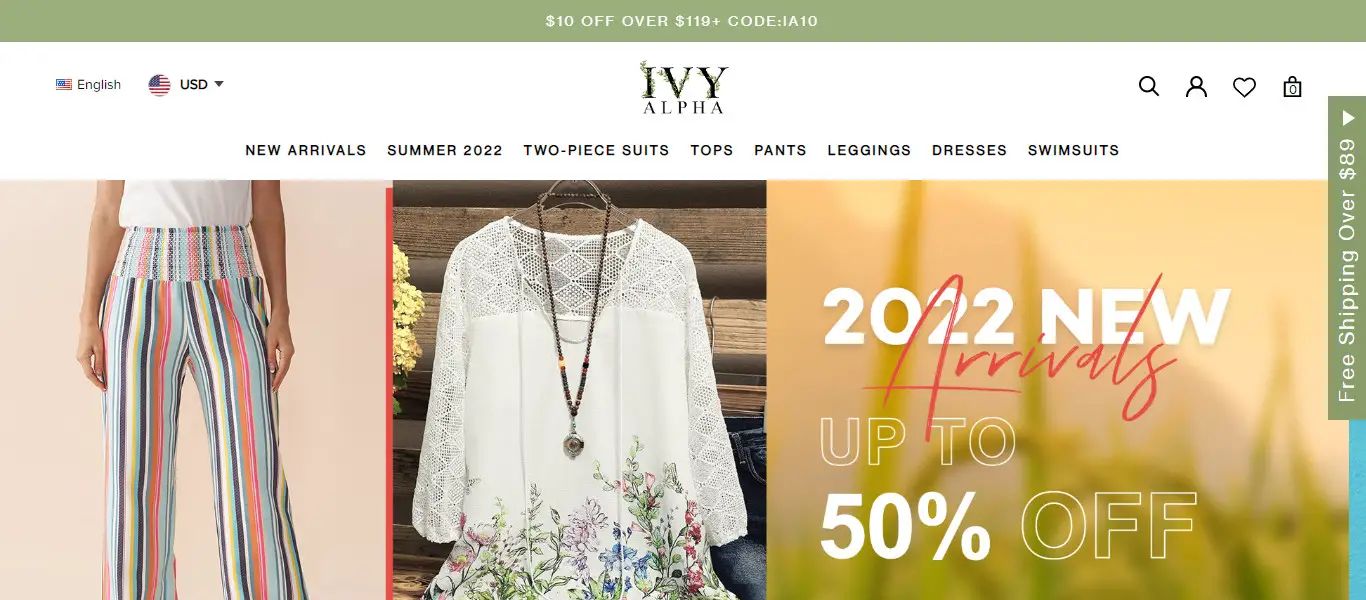The image size is (1366, 600).
Task: Open the English language selector
Action: [88, 85]
